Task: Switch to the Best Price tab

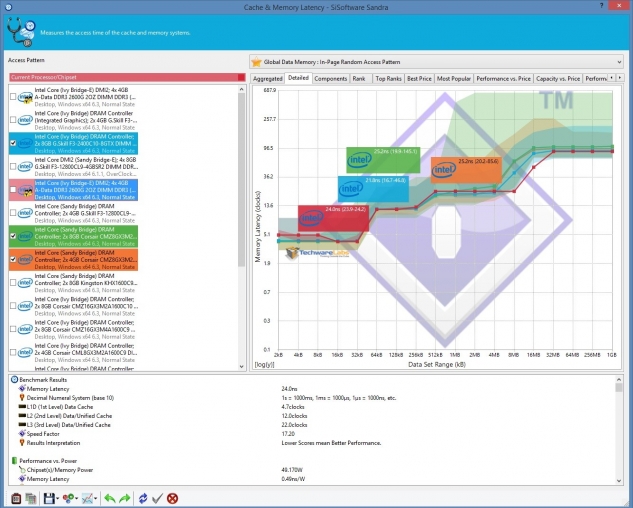Action: (x=419, y=79)
